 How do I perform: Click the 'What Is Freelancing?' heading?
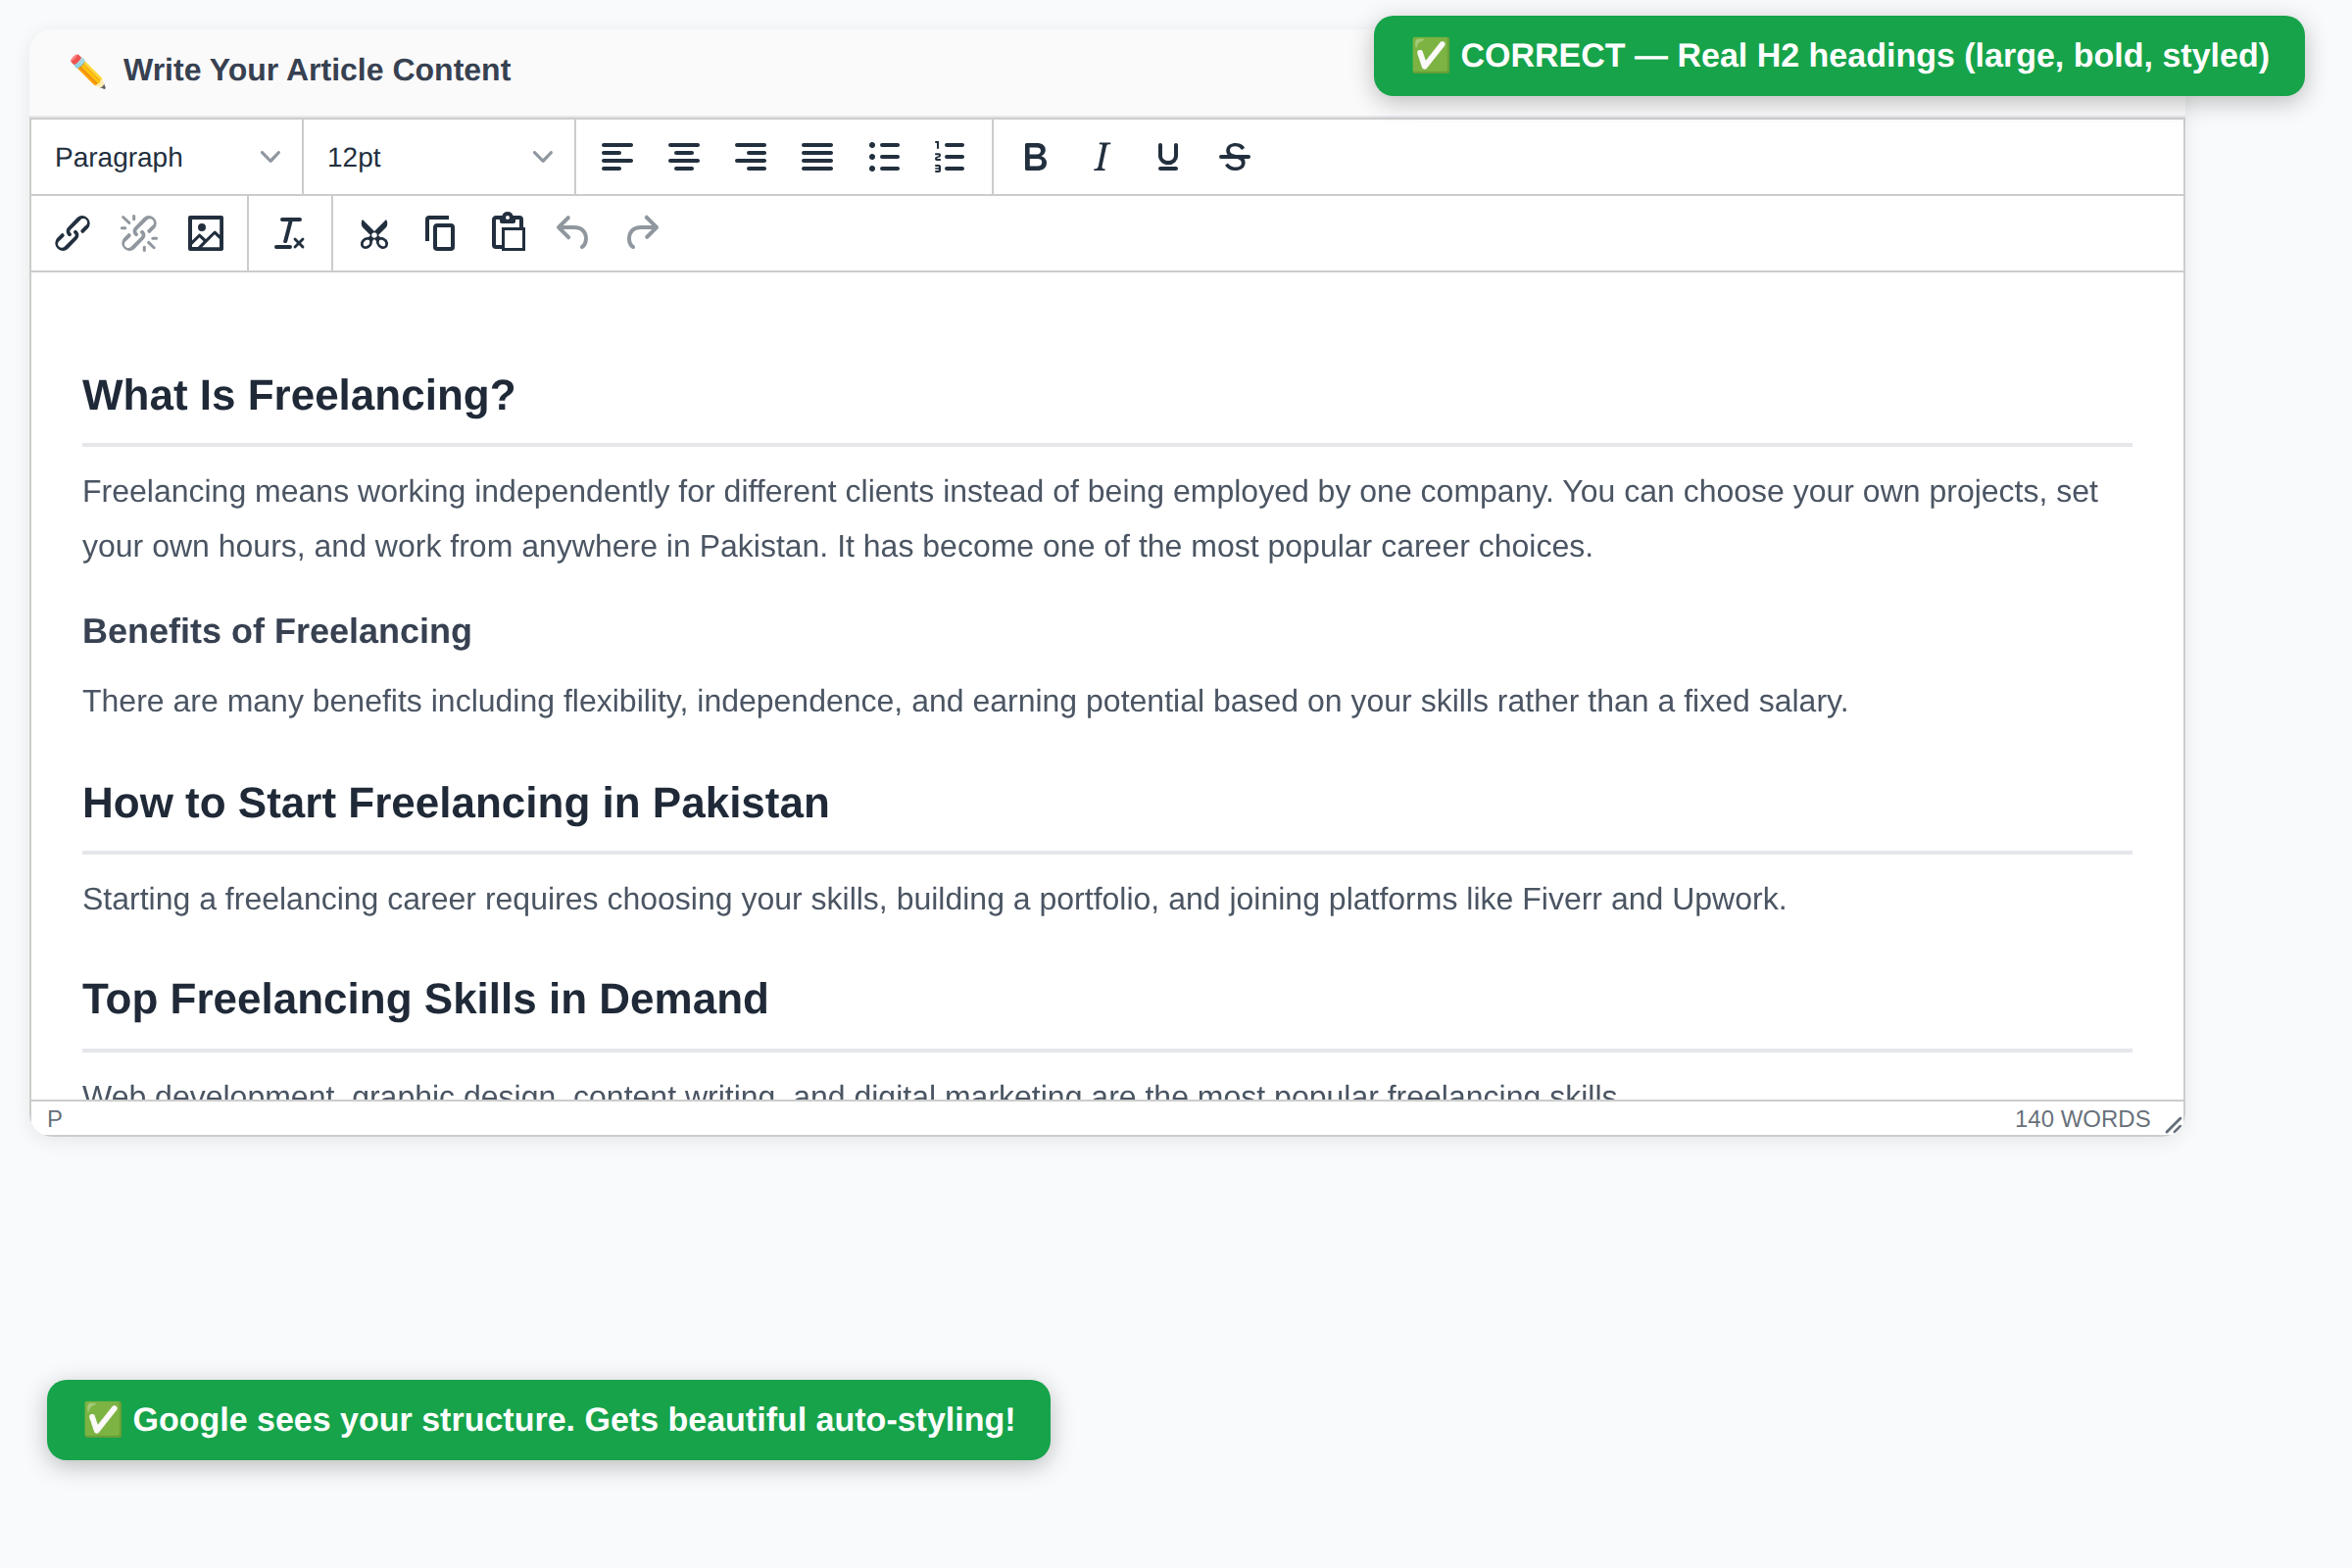[297, 395]
